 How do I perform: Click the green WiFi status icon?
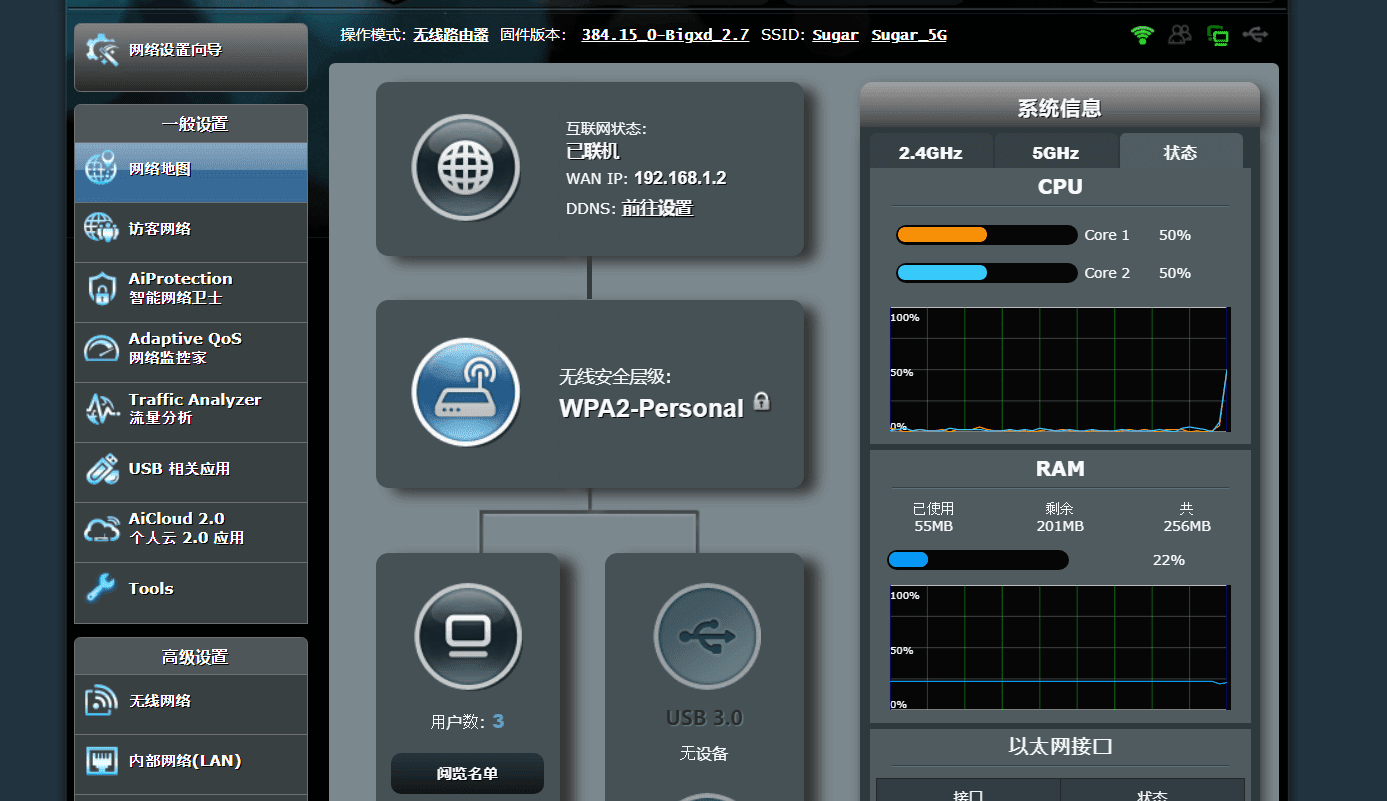tap(1142, 35)
